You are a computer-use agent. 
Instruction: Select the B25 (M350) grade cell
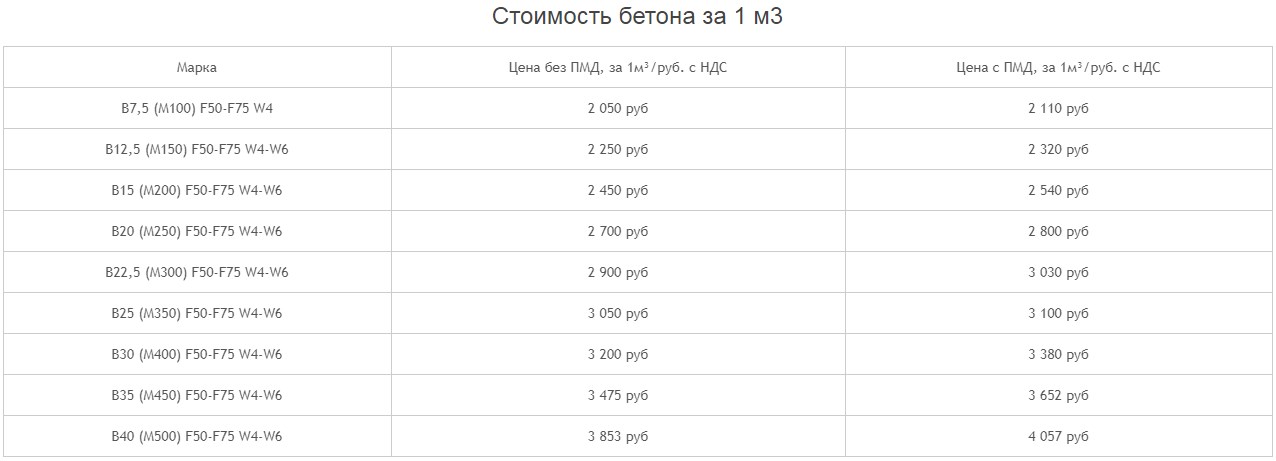(197, 313)
